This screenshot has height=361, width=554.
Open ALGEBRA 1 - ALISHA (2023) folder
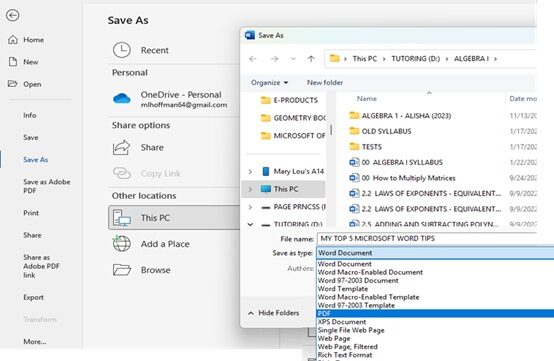(400, 116)
